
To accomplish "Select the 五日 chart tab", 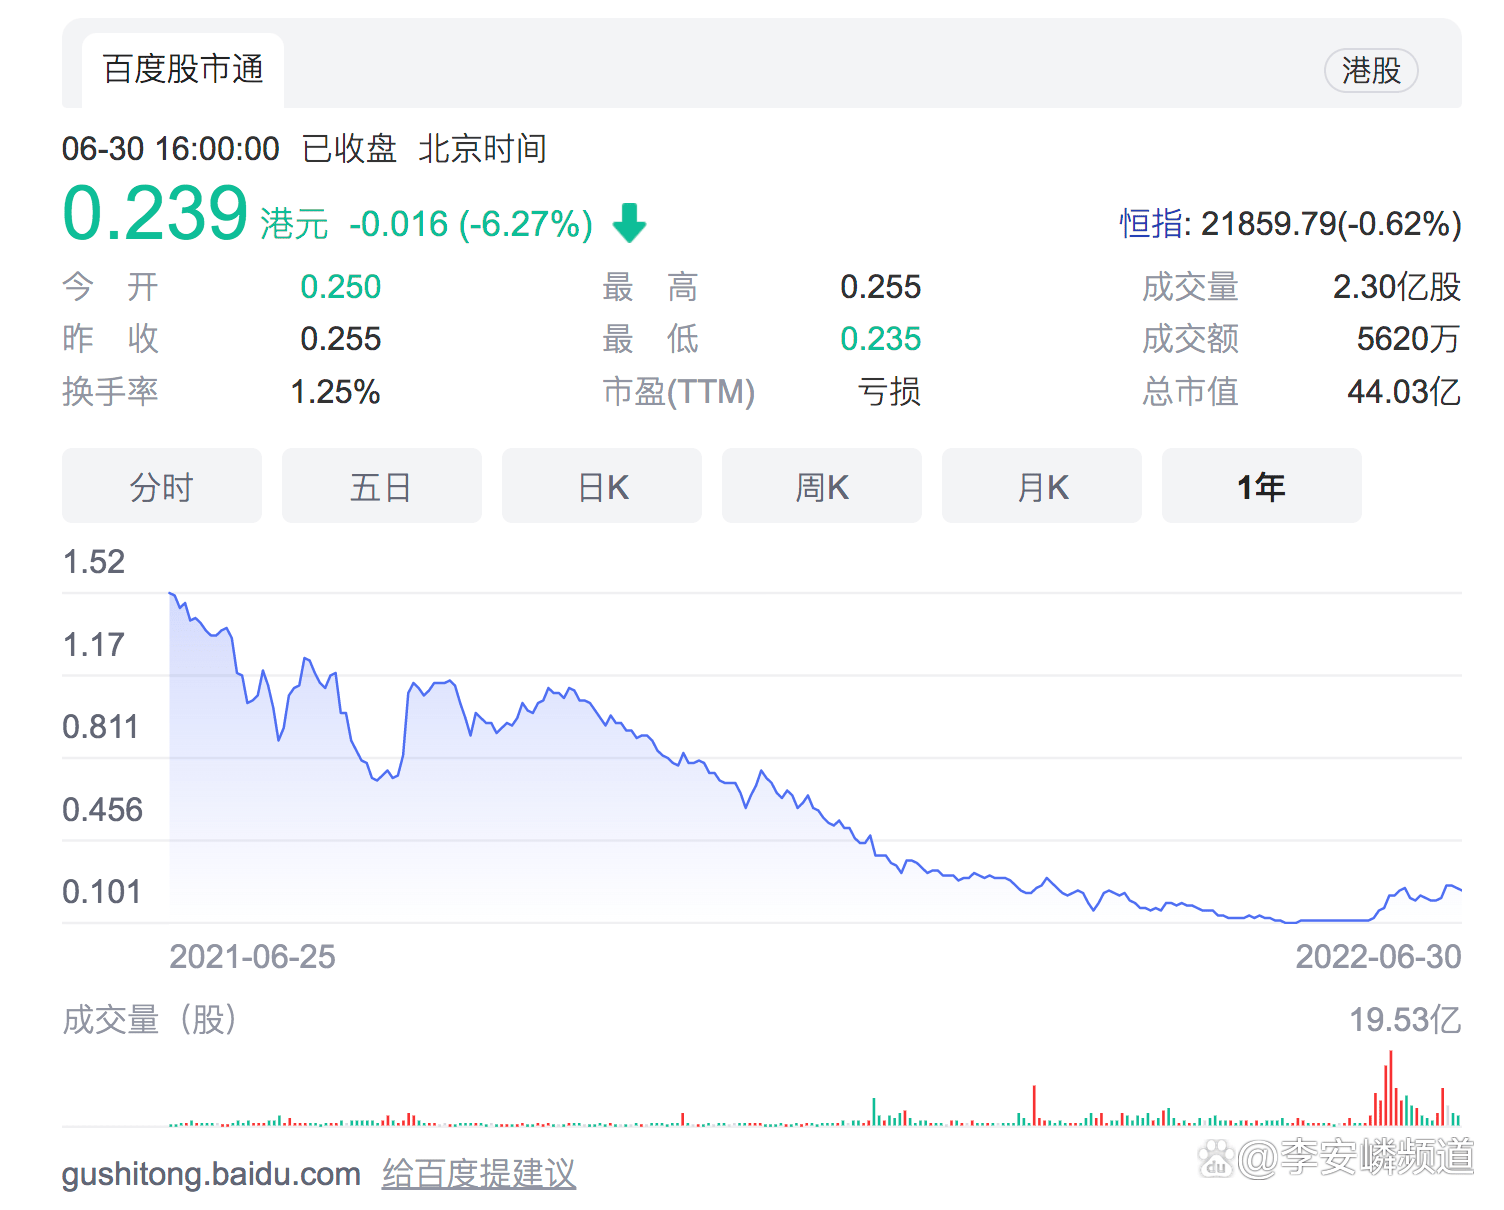I will tap(381, 487).
